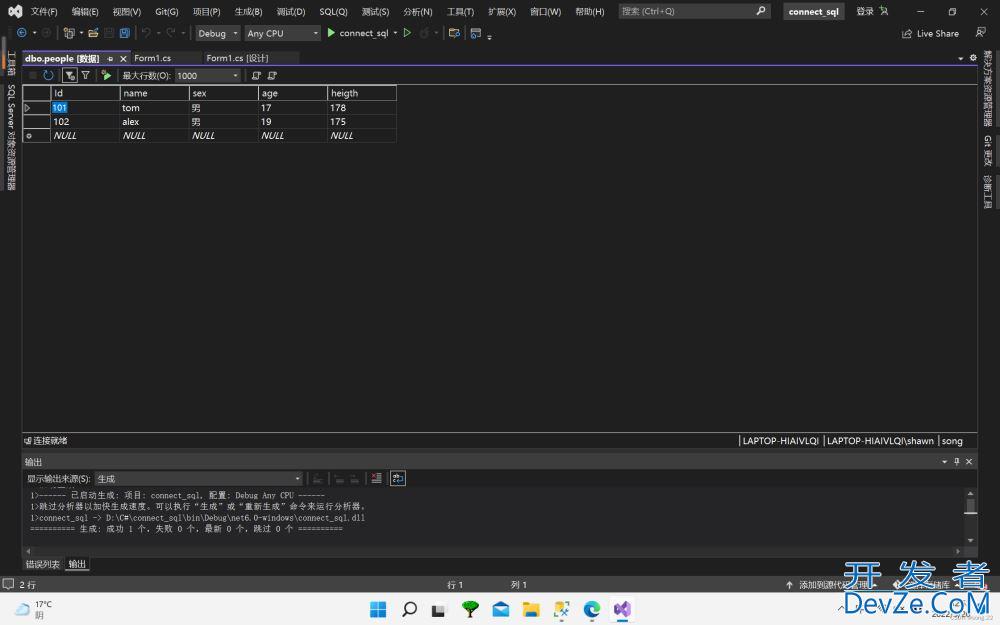Screen dimensions: 1000x625
Task: Open the Debug configuration dropdown
Action: pos(217,33)
